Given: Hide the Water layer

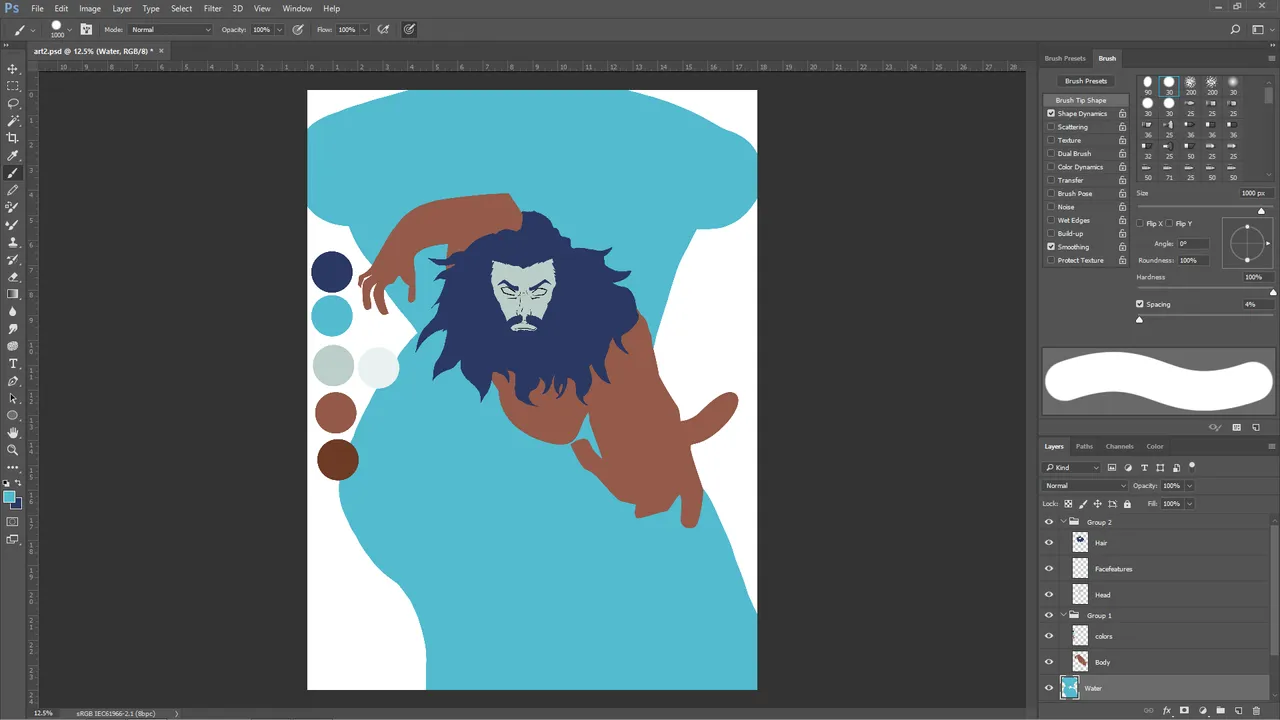Looking at the screenshot, I should tap(1049, 688).
